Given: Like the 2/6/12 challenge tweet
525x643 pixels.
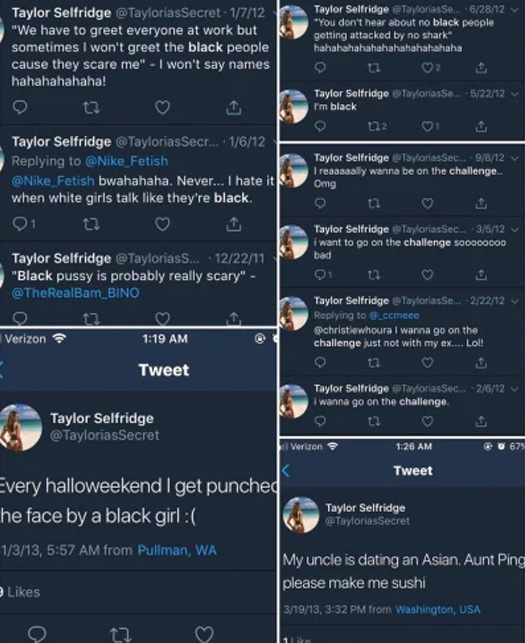Looking at the screenshot, I should pos(427,421).
